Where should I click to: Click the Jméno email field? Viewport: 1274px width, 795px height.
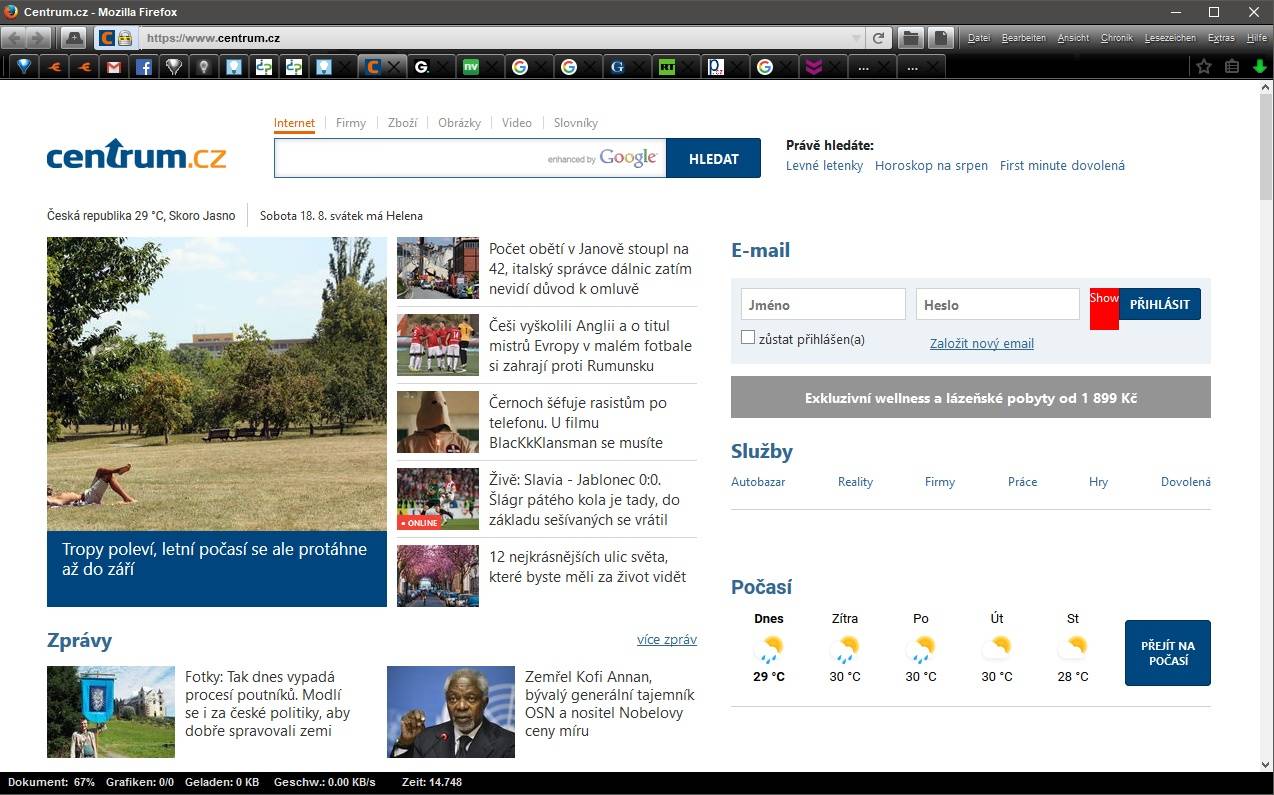[823, 304]
